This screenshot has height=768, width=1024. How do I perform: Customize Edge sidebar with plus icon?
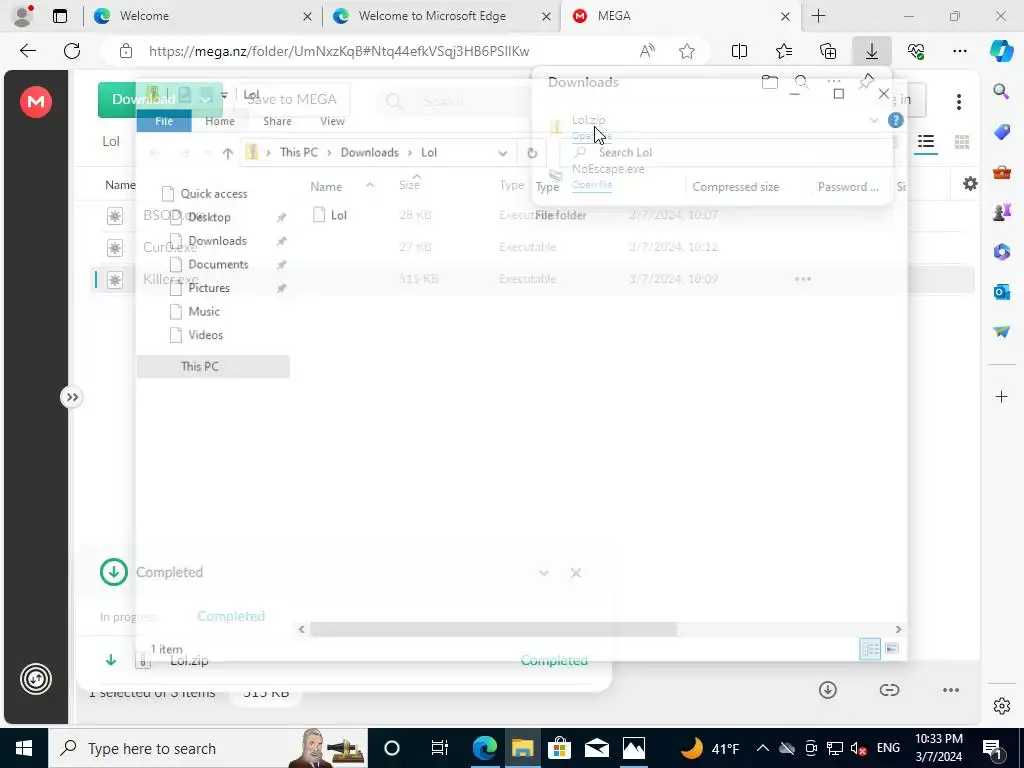[x=1001, y=396]
